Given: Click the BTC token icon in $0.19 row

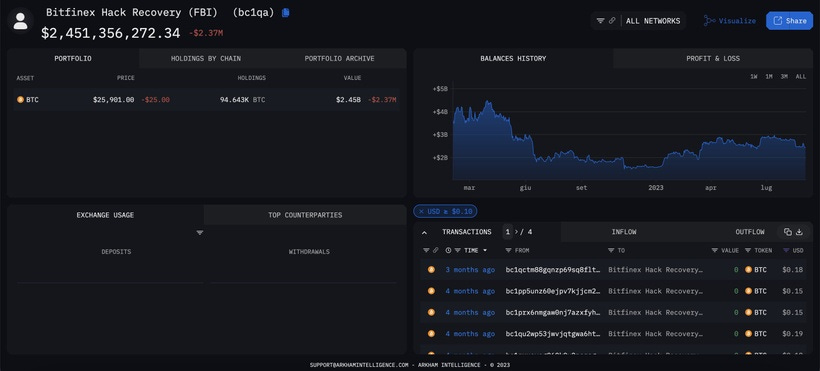Looking at the screenshot, I should (748, 333).
